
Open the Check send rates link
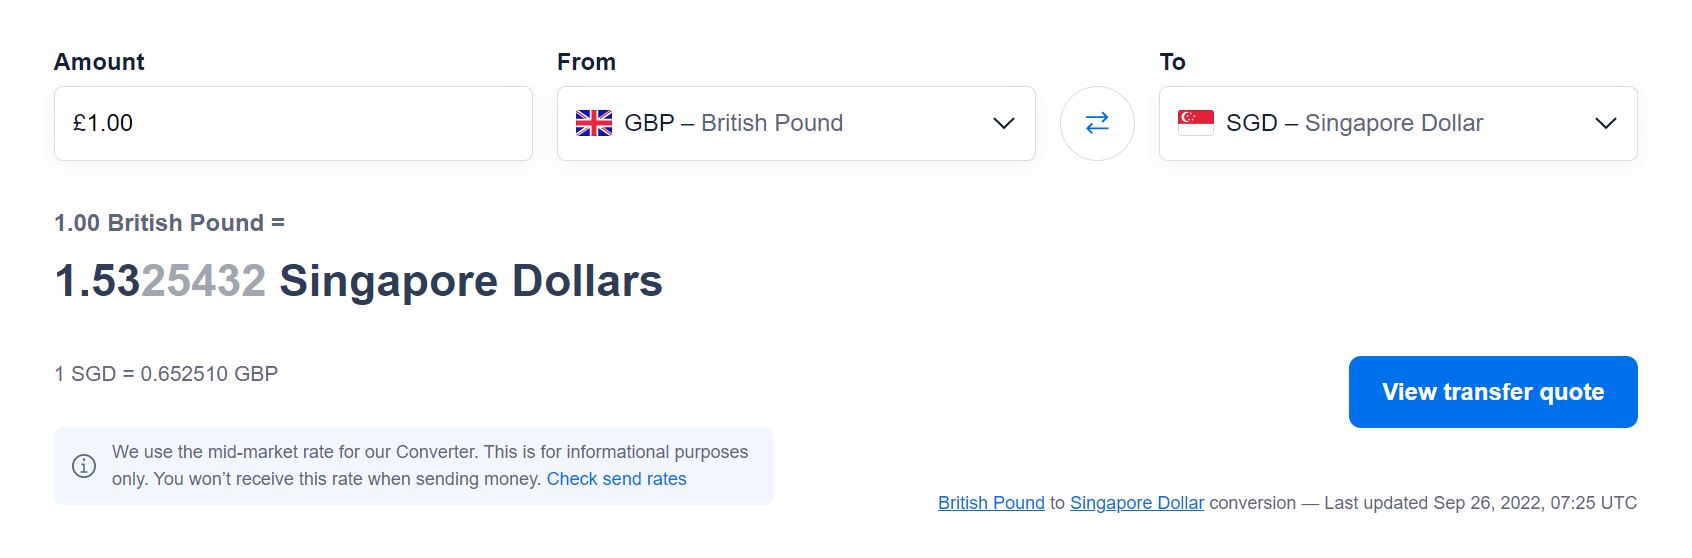(616, 479)
